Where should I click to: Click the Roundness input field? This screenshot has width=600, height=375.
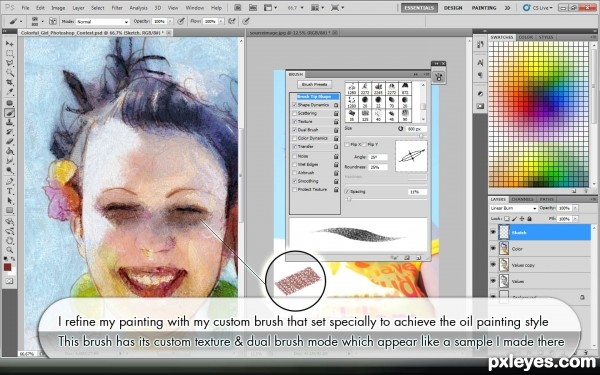378,167
